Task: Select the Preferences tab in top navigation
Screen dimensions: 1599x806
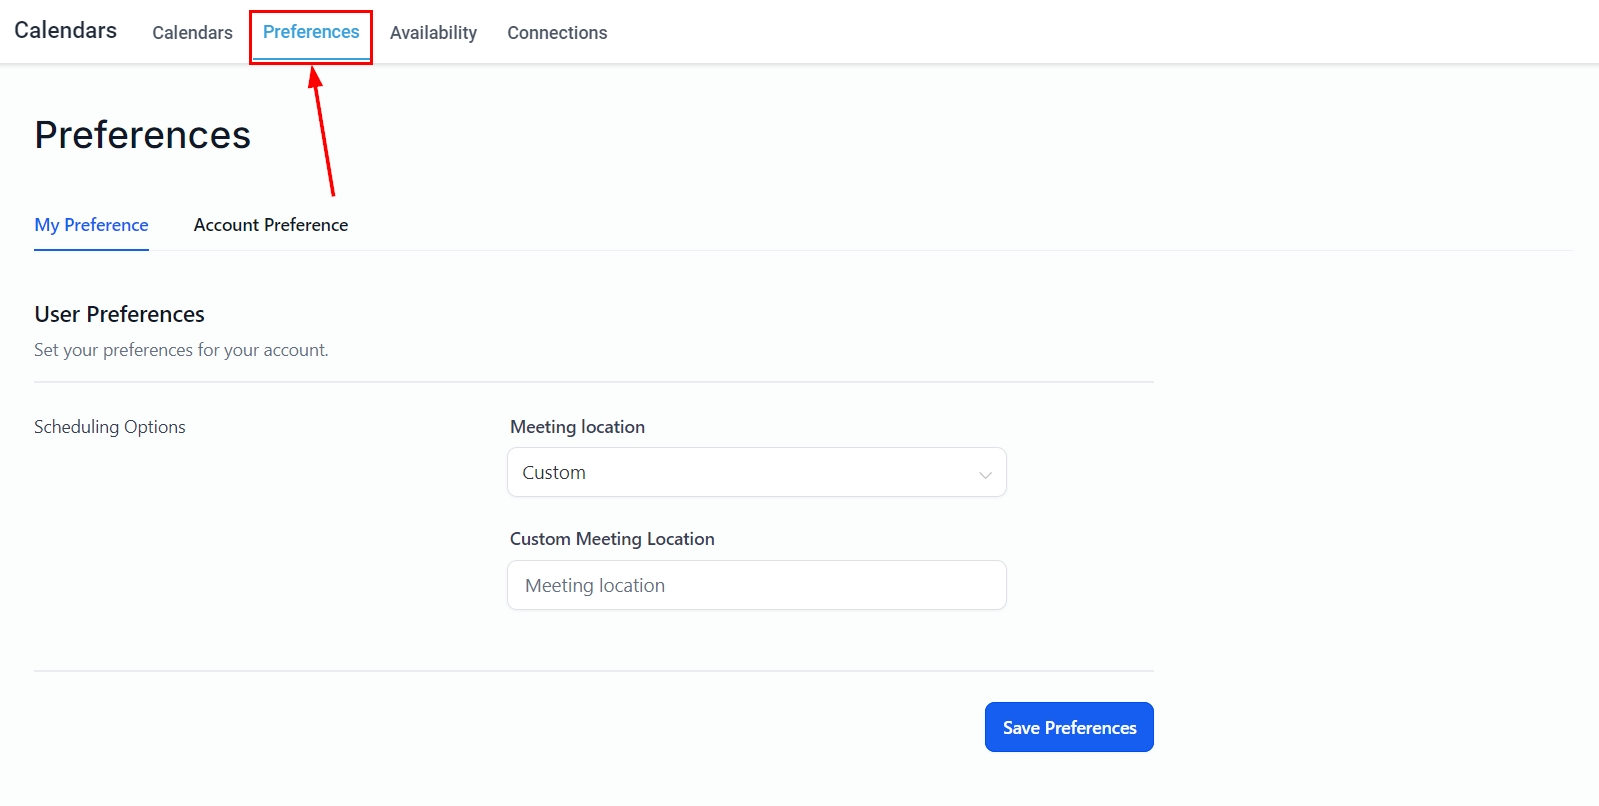Action: [x=310, y=32]
